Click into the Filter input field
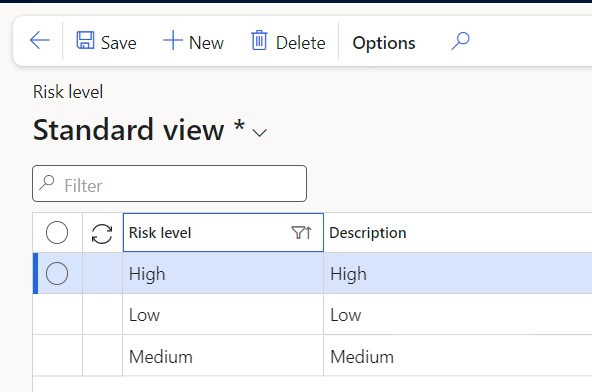Viewport: 592px width, 392px height. point(170,184)
